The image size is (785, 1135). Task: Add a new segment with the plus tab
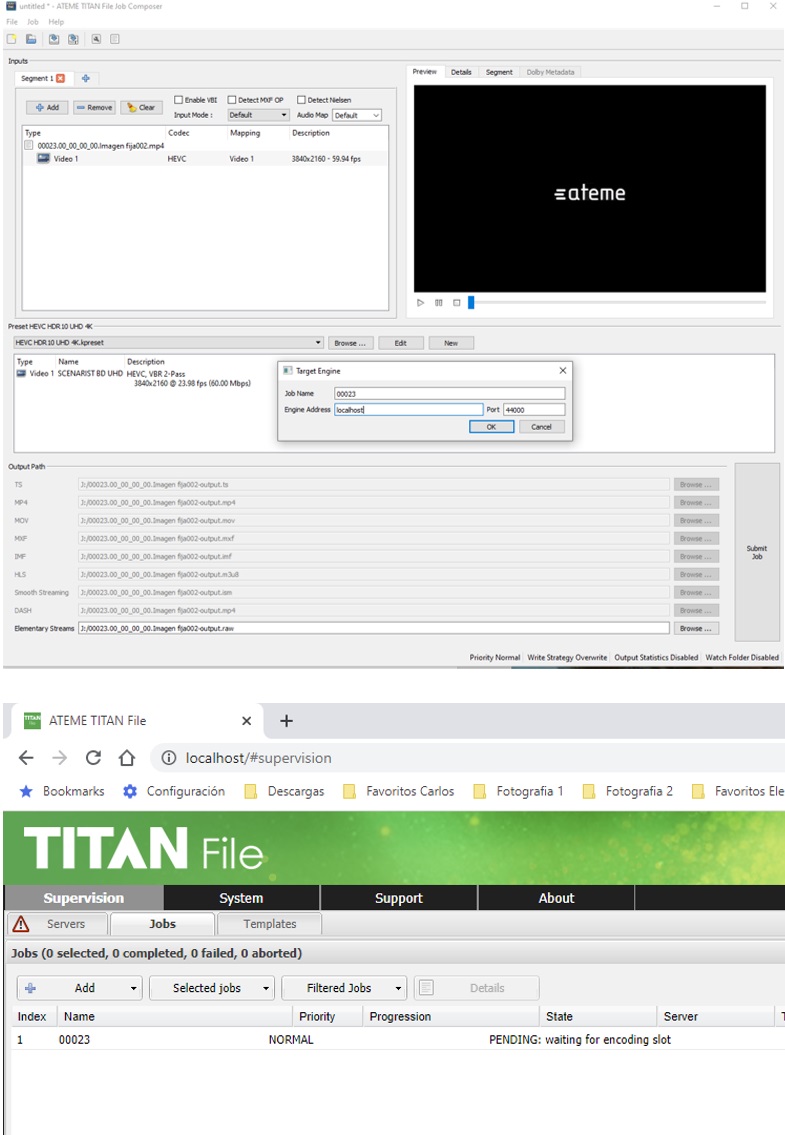click(85, 78)
